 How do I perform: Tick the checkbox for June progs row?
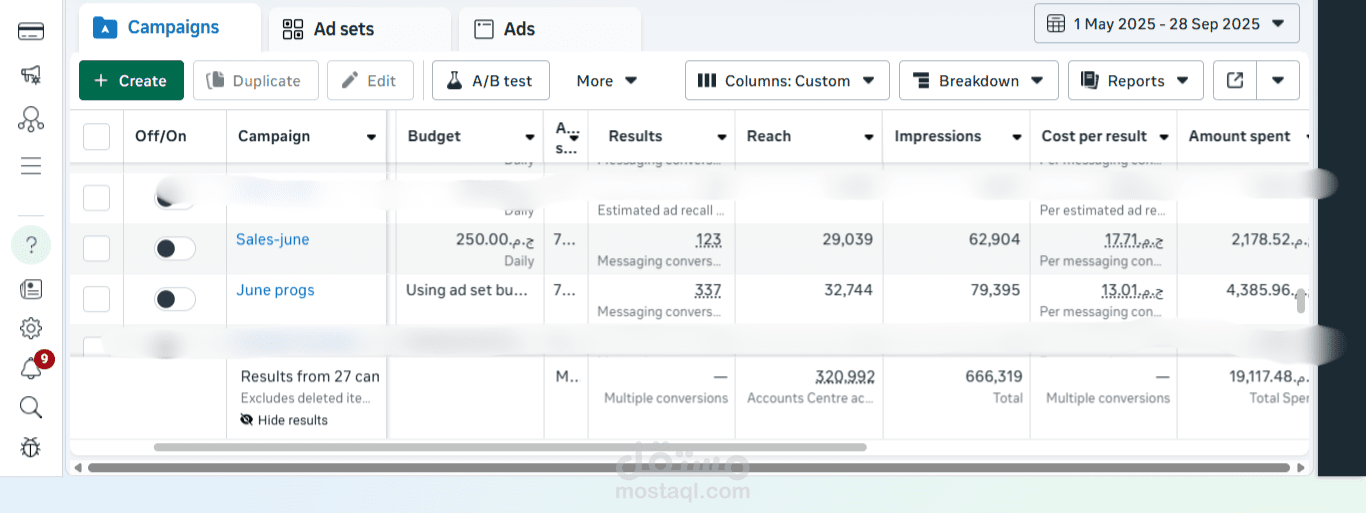coord(96,298)
